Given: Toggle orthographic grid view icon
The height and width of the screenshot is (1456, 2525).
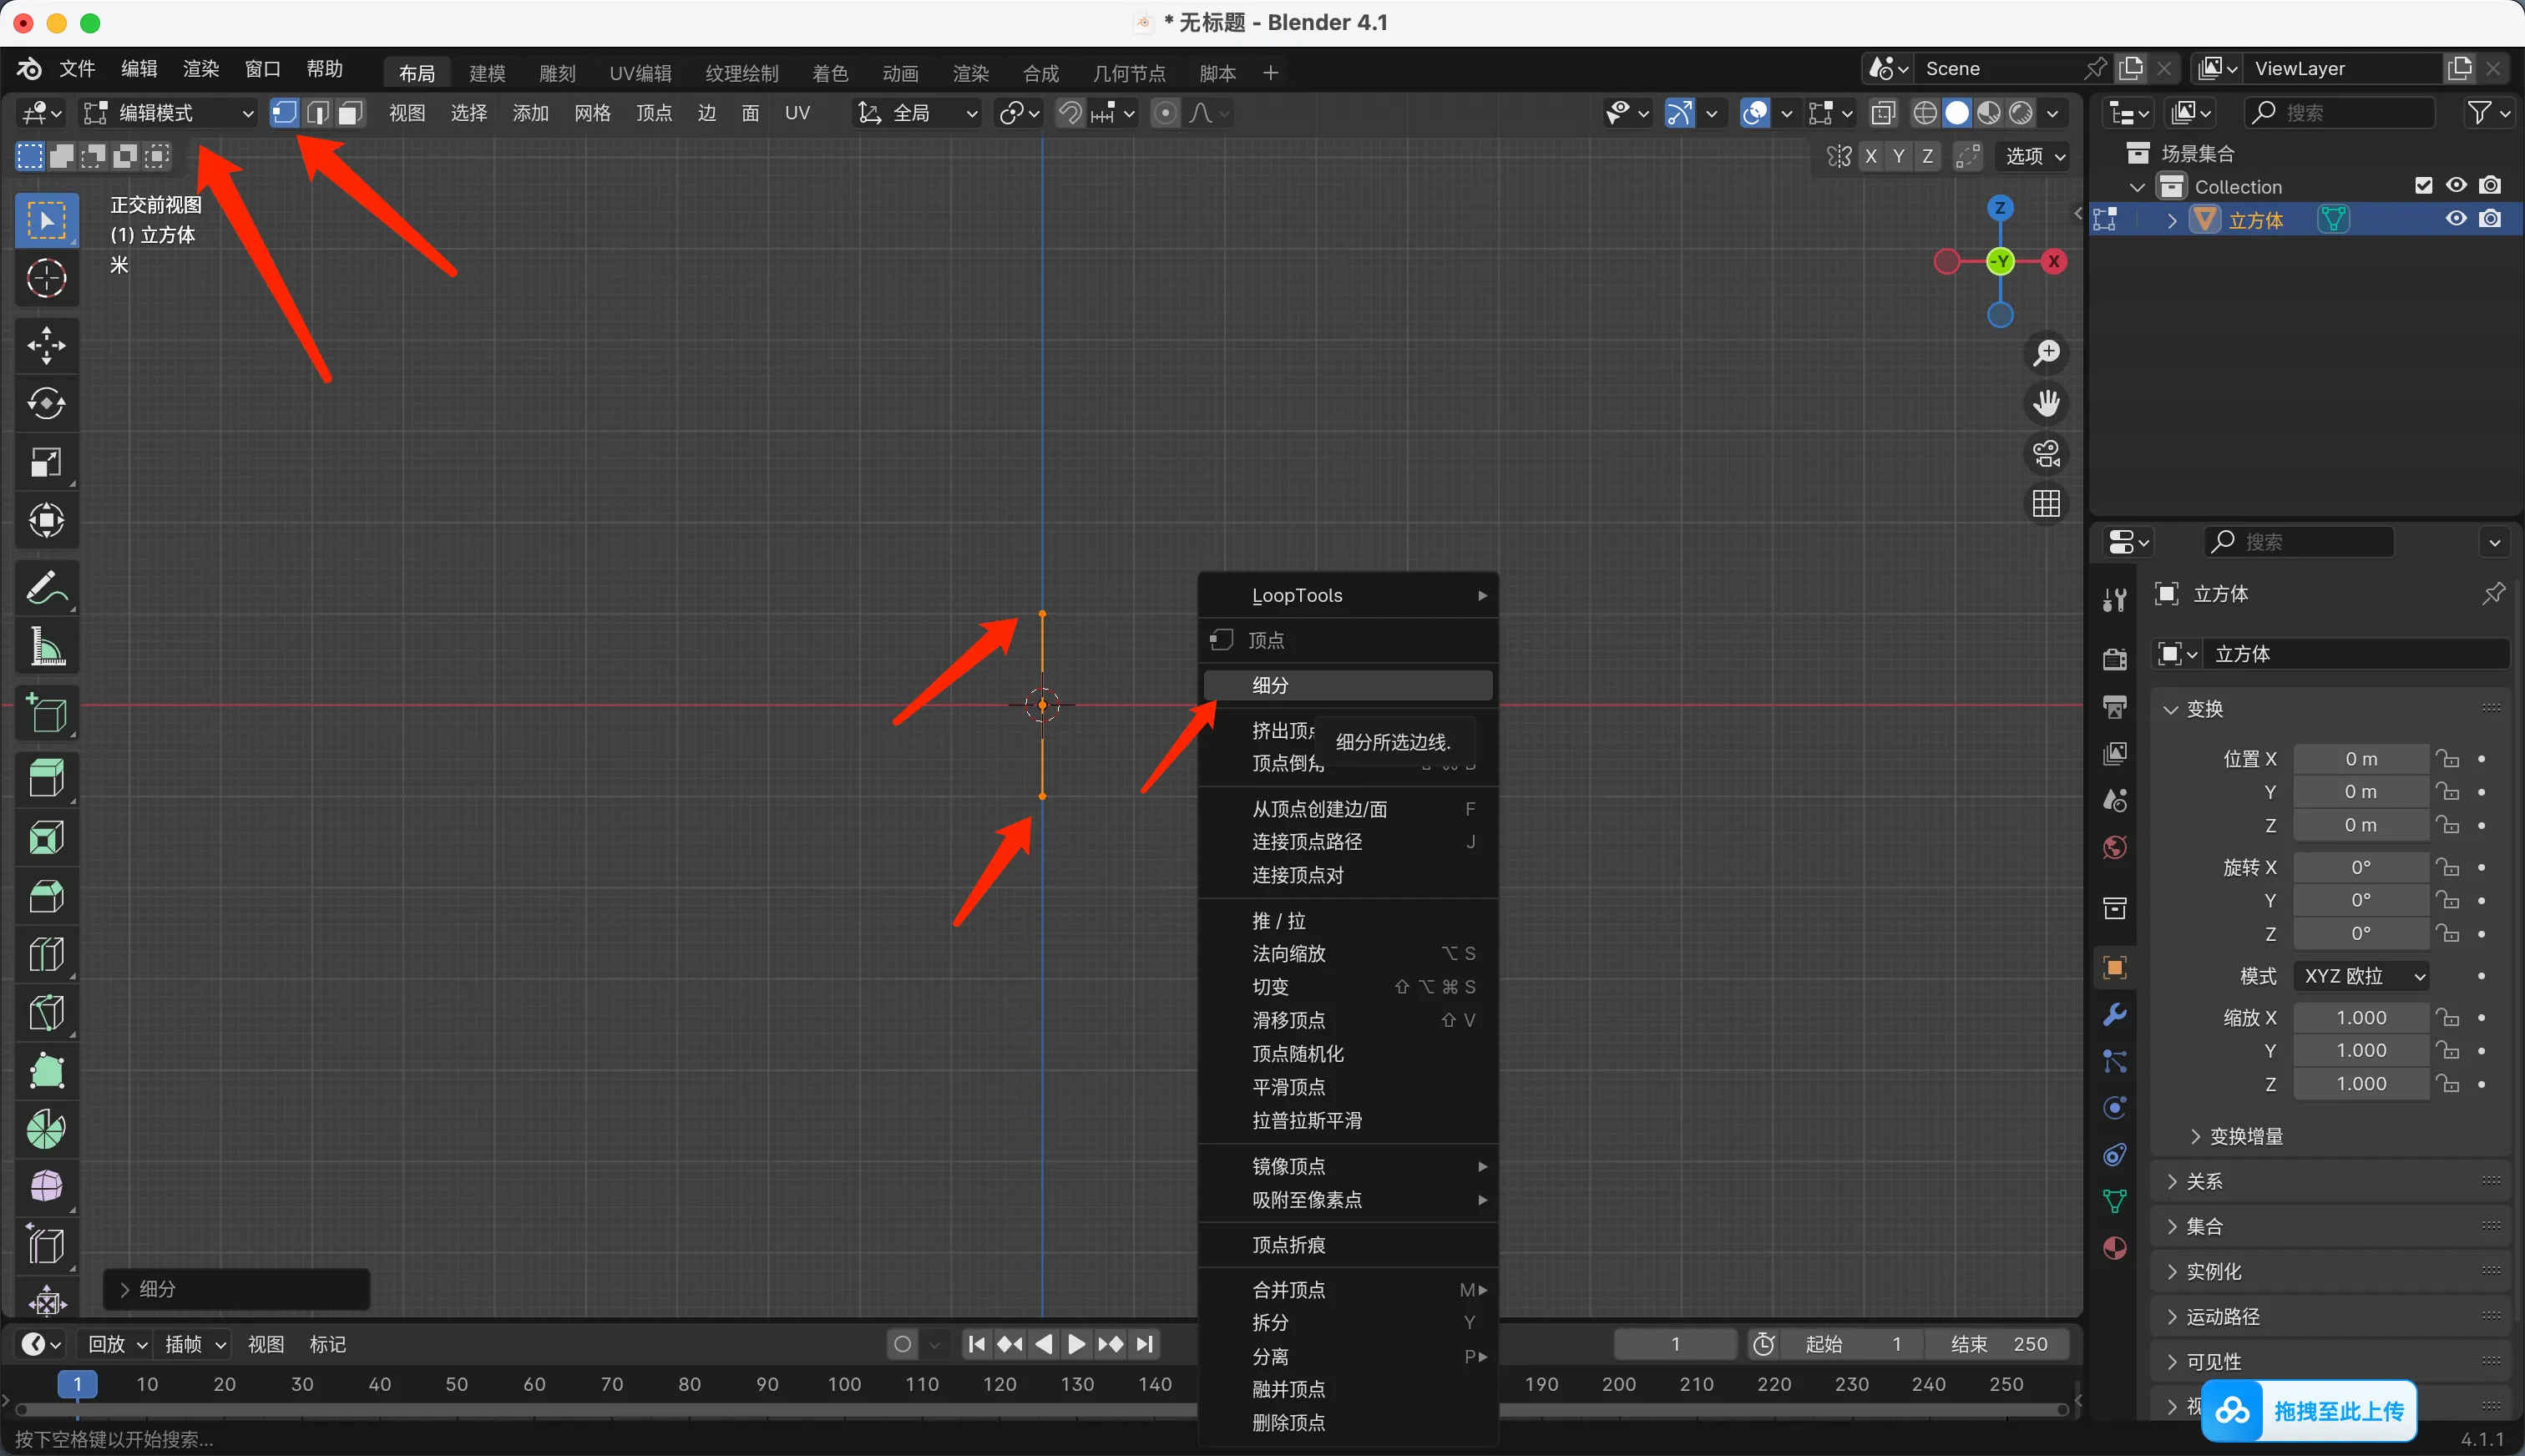Looking at the screenshot, I should click(2046, 504).
